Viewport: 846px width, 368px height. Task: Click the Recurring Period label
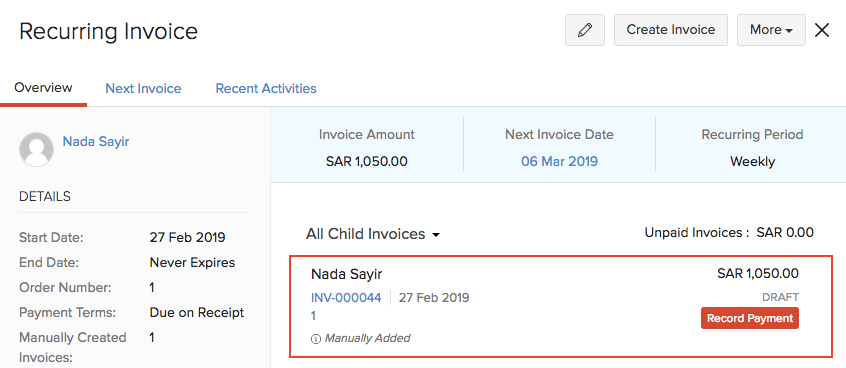click(752, 134)
